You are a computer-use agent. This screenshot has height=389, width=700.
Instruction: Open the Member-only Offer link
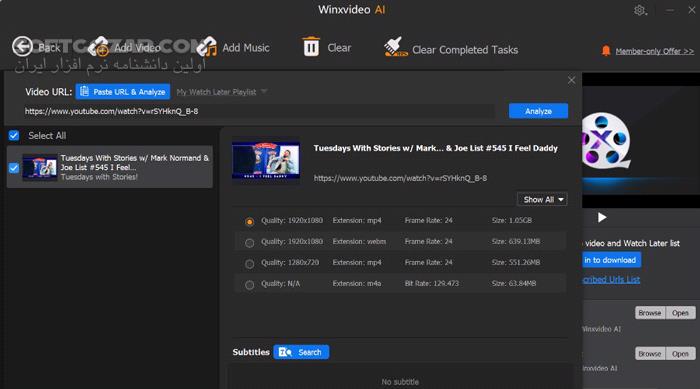654,51
